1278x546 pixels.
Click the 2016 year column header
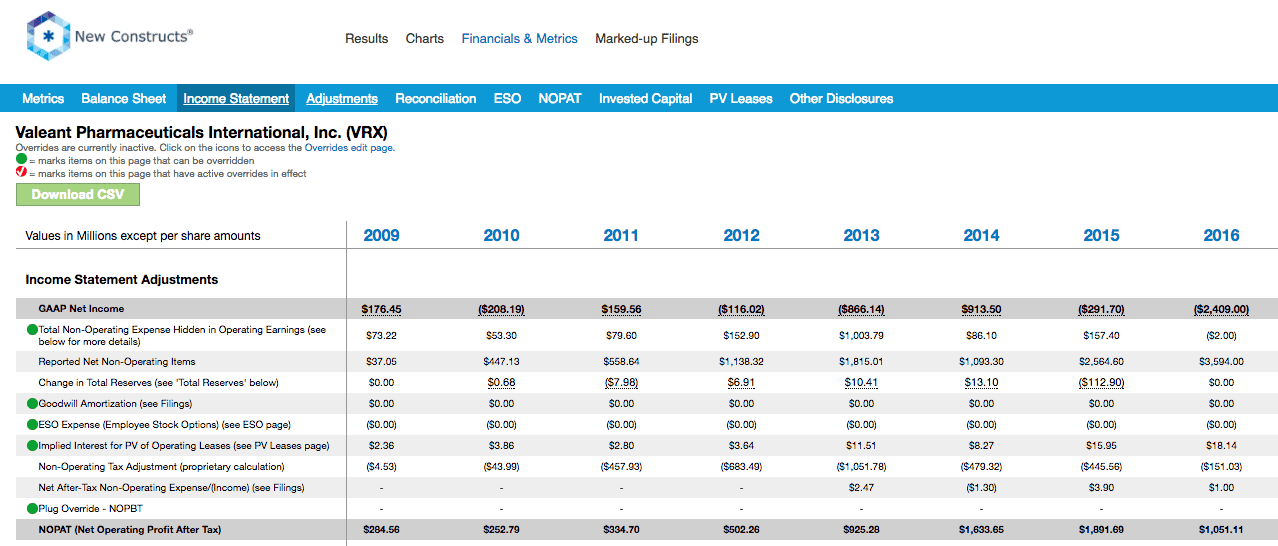click(x=1221, y=235)
